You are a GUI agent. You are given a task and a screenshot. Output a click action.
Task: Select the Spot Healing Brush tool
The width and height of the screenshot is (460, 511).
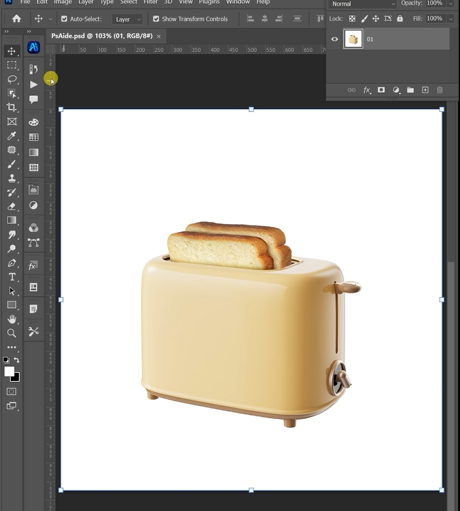click(12, 150)
